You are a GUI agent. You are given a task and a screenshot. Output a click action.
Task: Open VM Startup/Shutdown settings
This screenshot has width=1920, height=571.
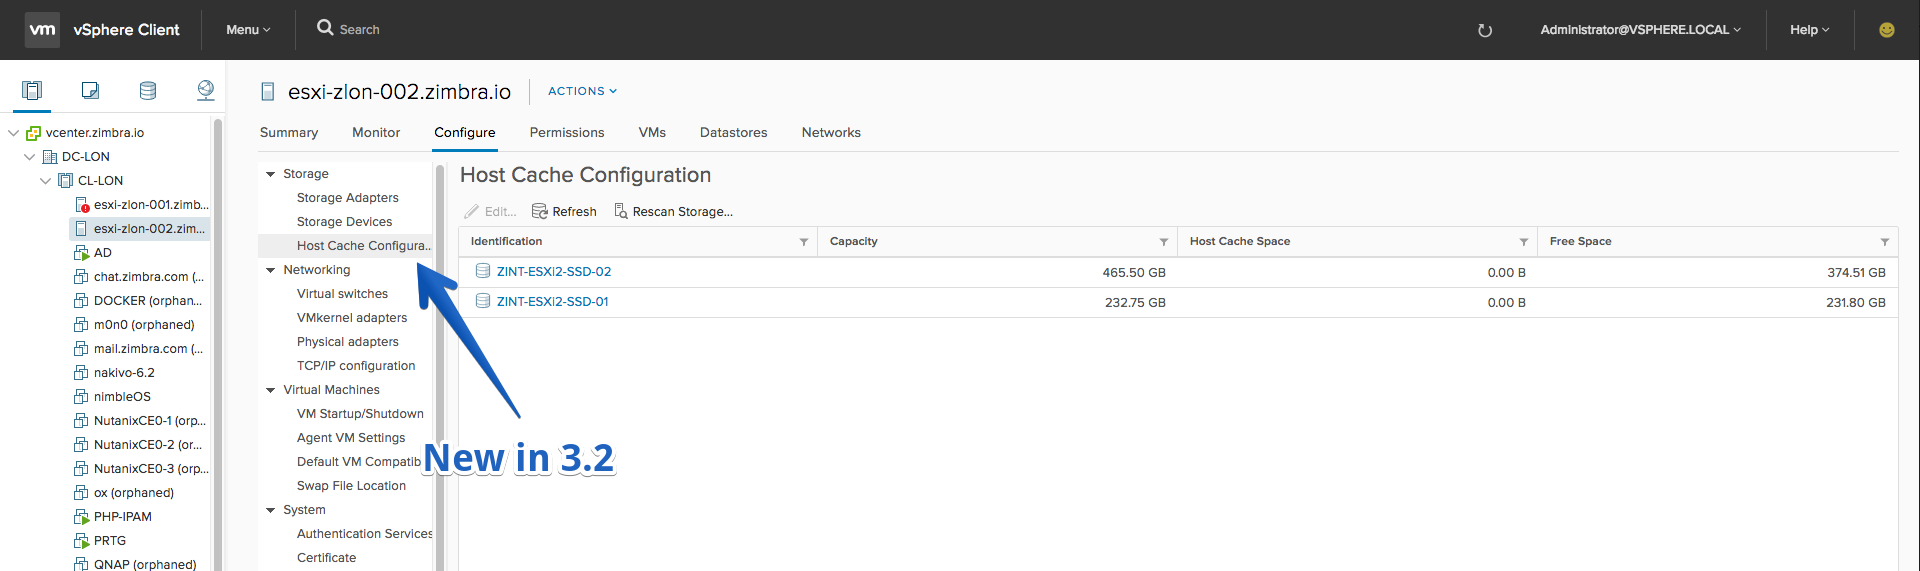click(360, 414)
